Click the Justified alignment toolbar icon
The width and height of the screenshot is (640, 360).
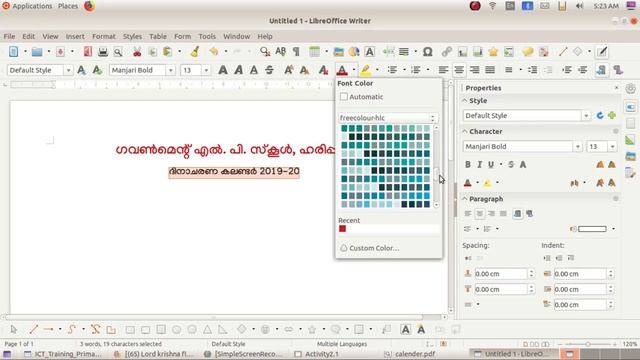point(490,70)
